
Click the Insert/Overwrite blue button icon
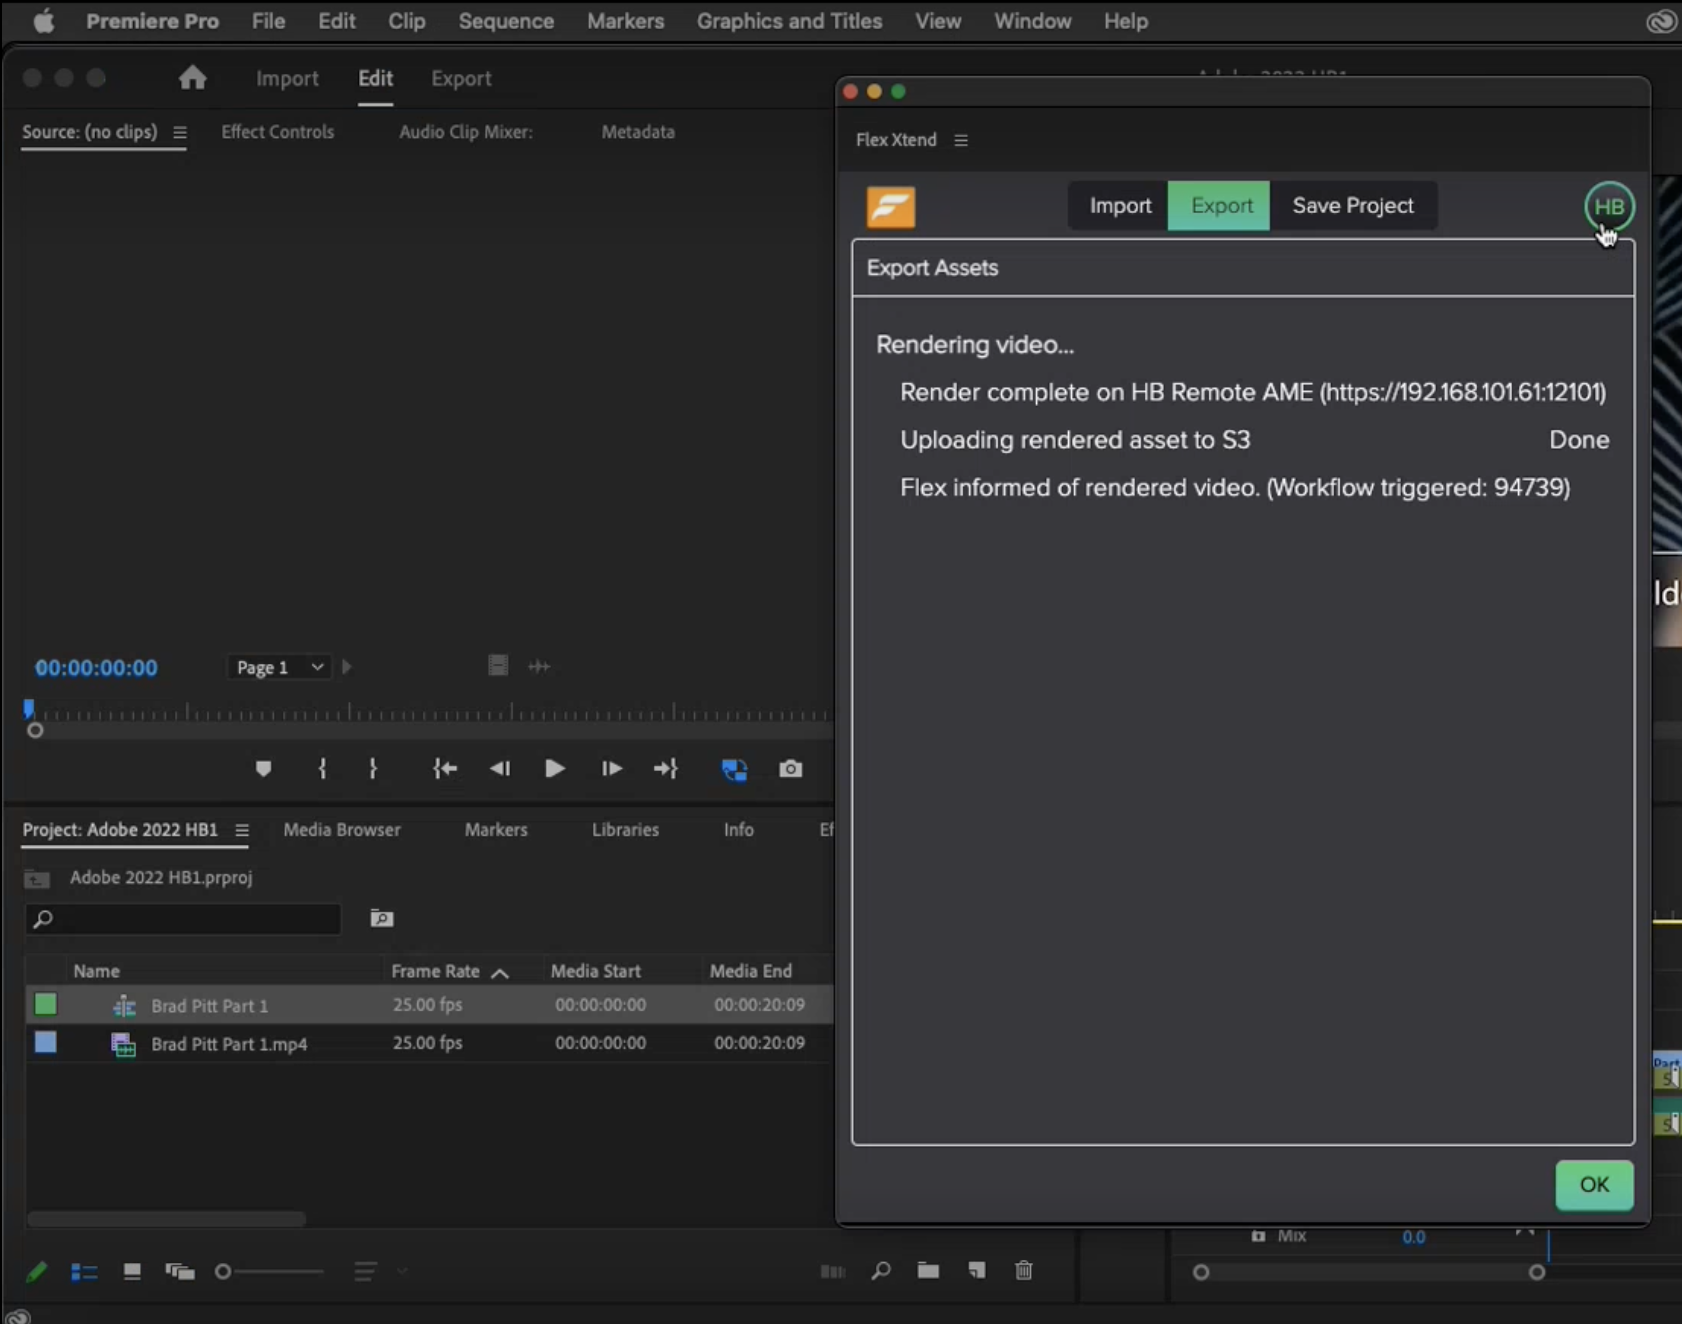tap(734, 769)
